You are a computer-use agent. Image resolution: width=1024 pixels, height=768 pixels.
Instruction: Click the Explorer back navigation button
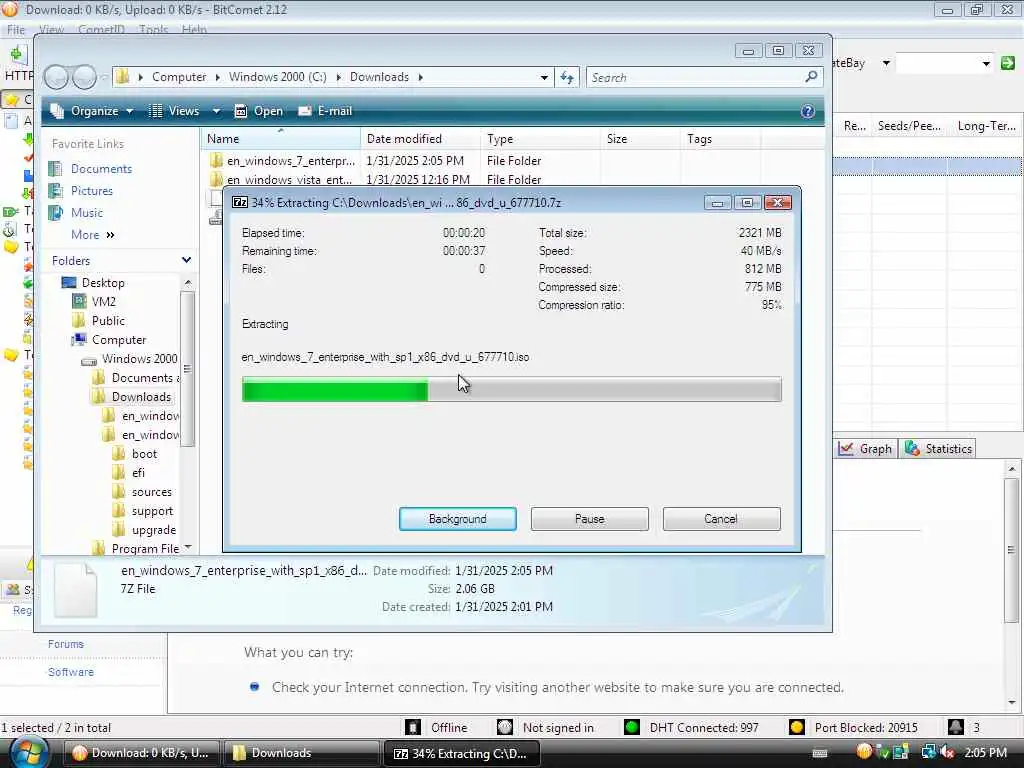click(56, 77)
